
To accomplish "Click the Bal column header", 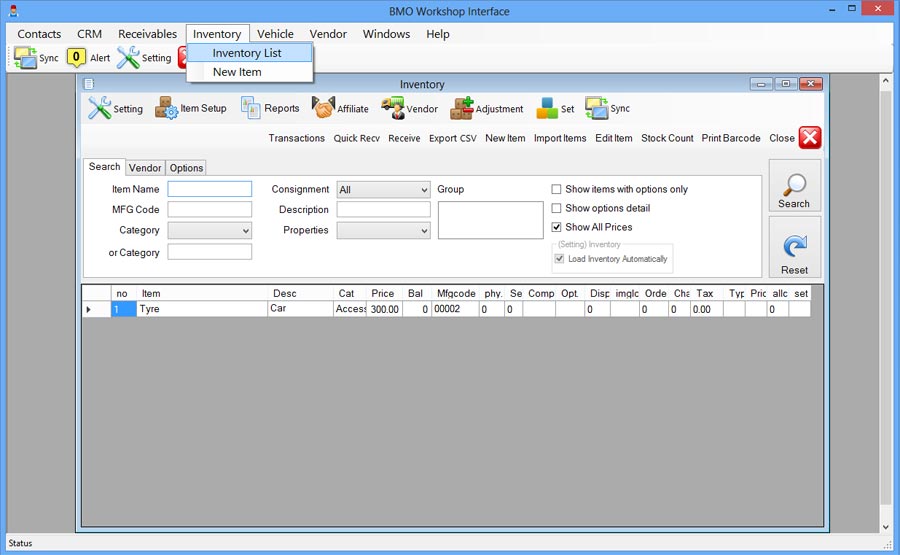I will click(417, 293).
